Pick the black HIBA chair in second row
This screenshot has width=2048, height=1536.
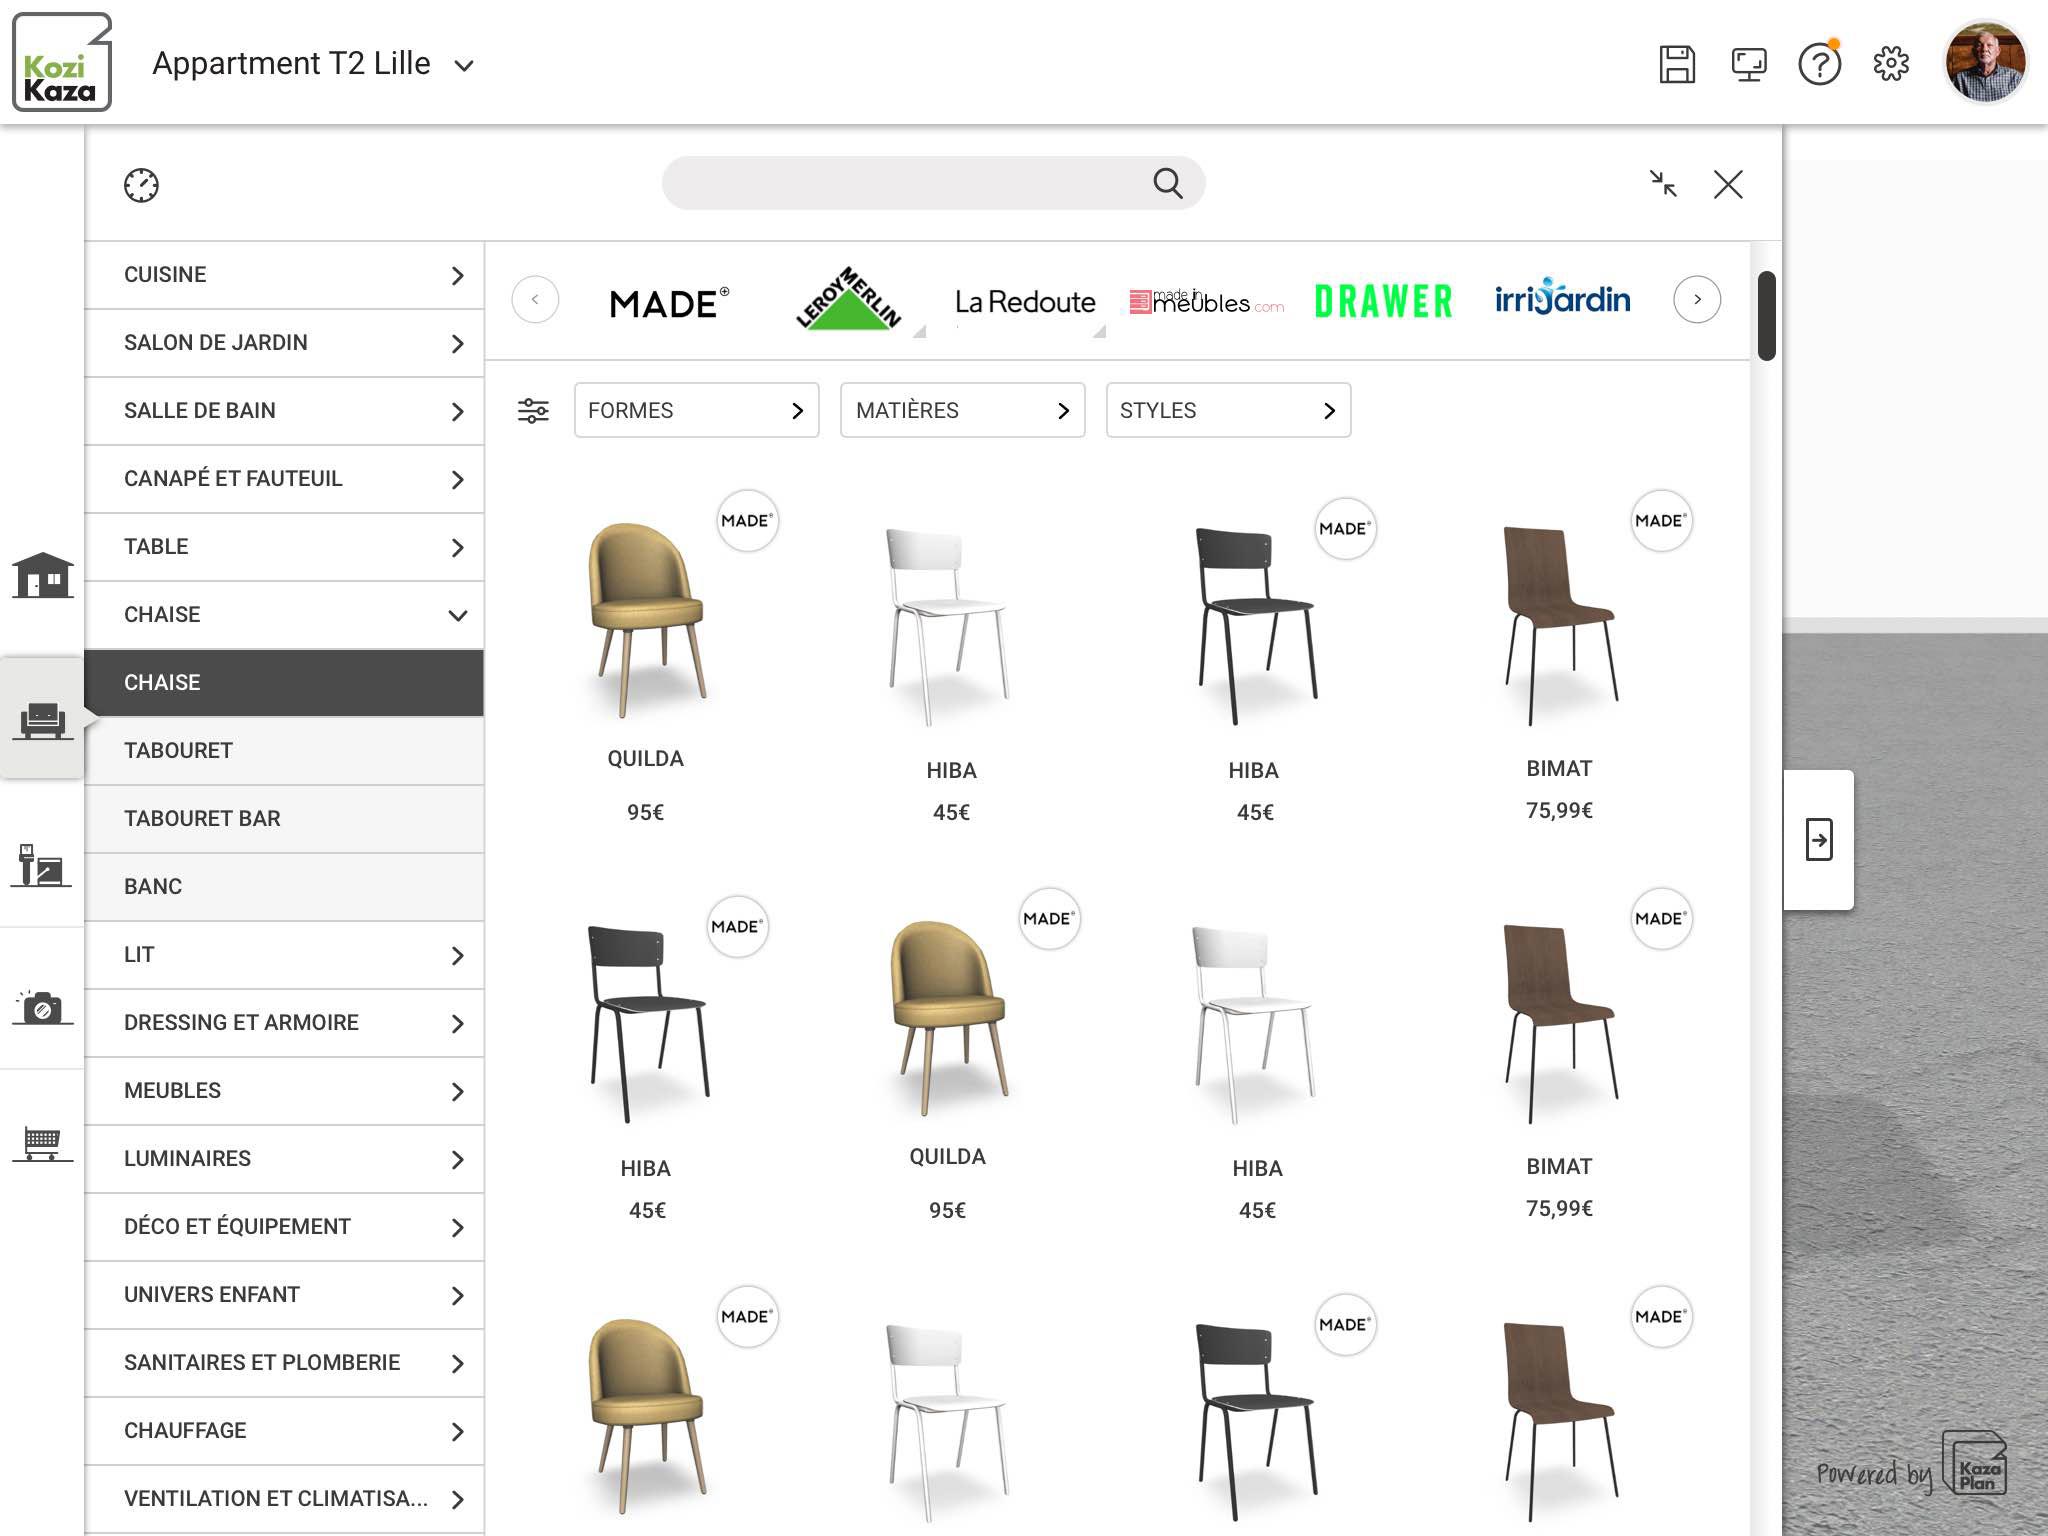click(648, 1023)
